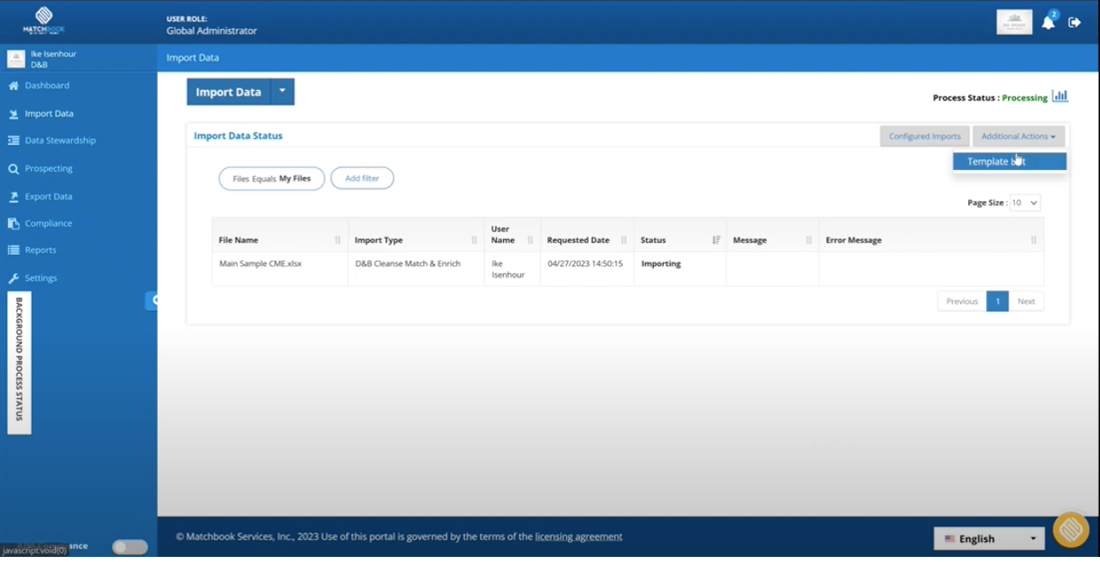
Task: Click the Files Equals My Files filter
Action: [x=271, y=178]
